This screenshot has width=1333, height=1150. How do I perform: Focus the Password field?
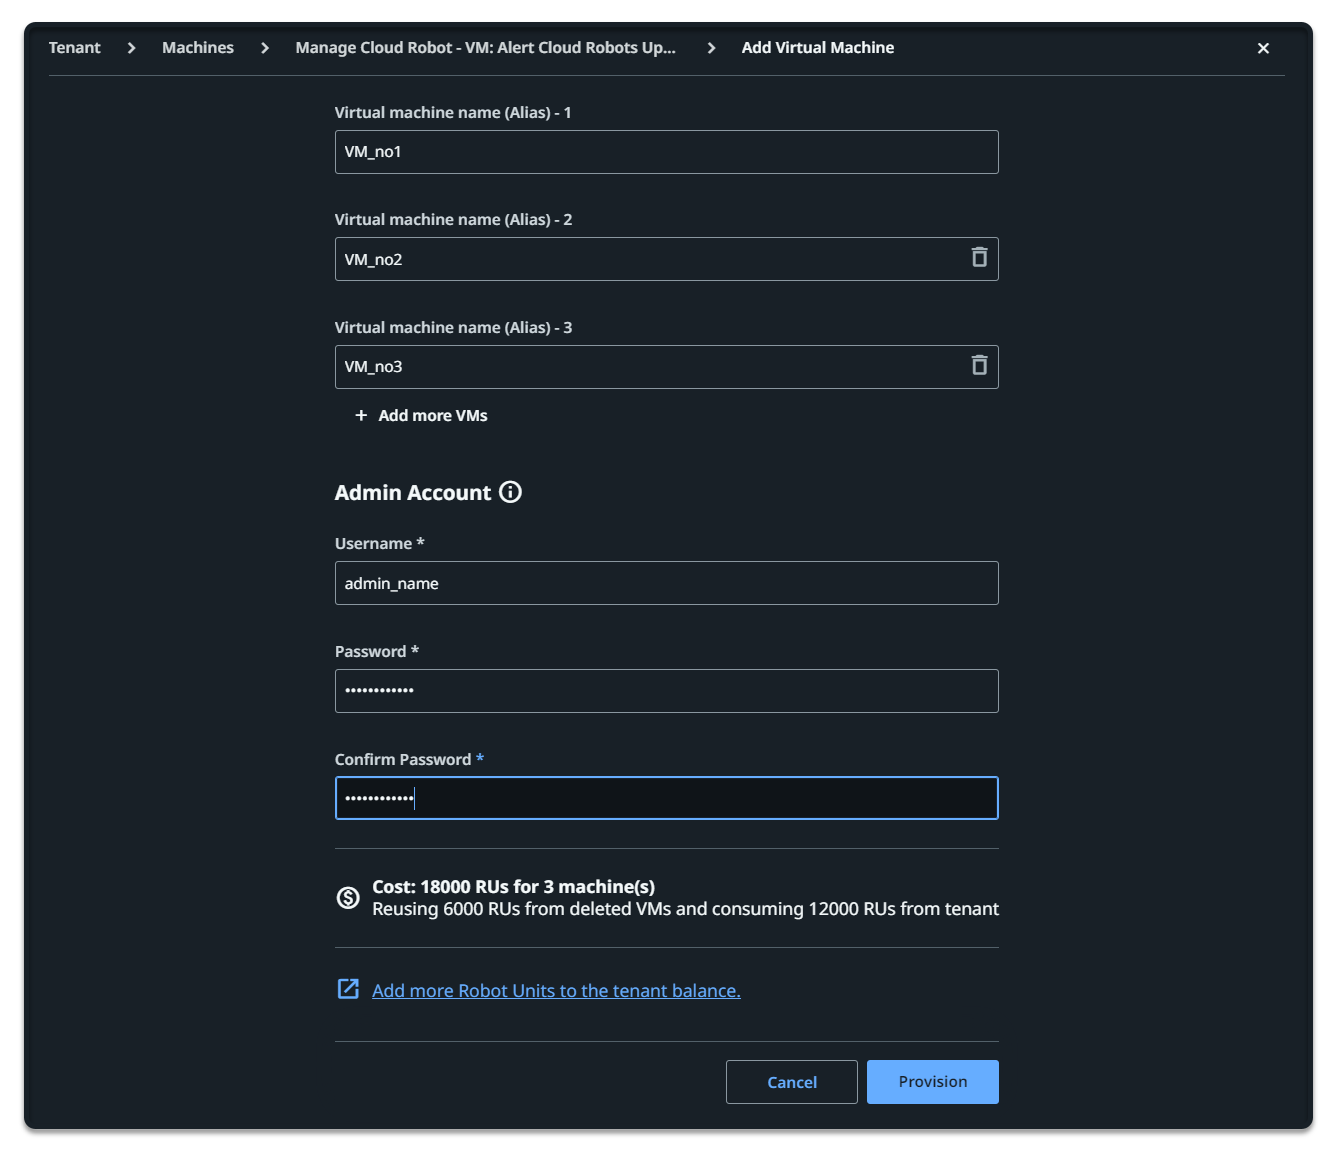[x=666, y=691]
